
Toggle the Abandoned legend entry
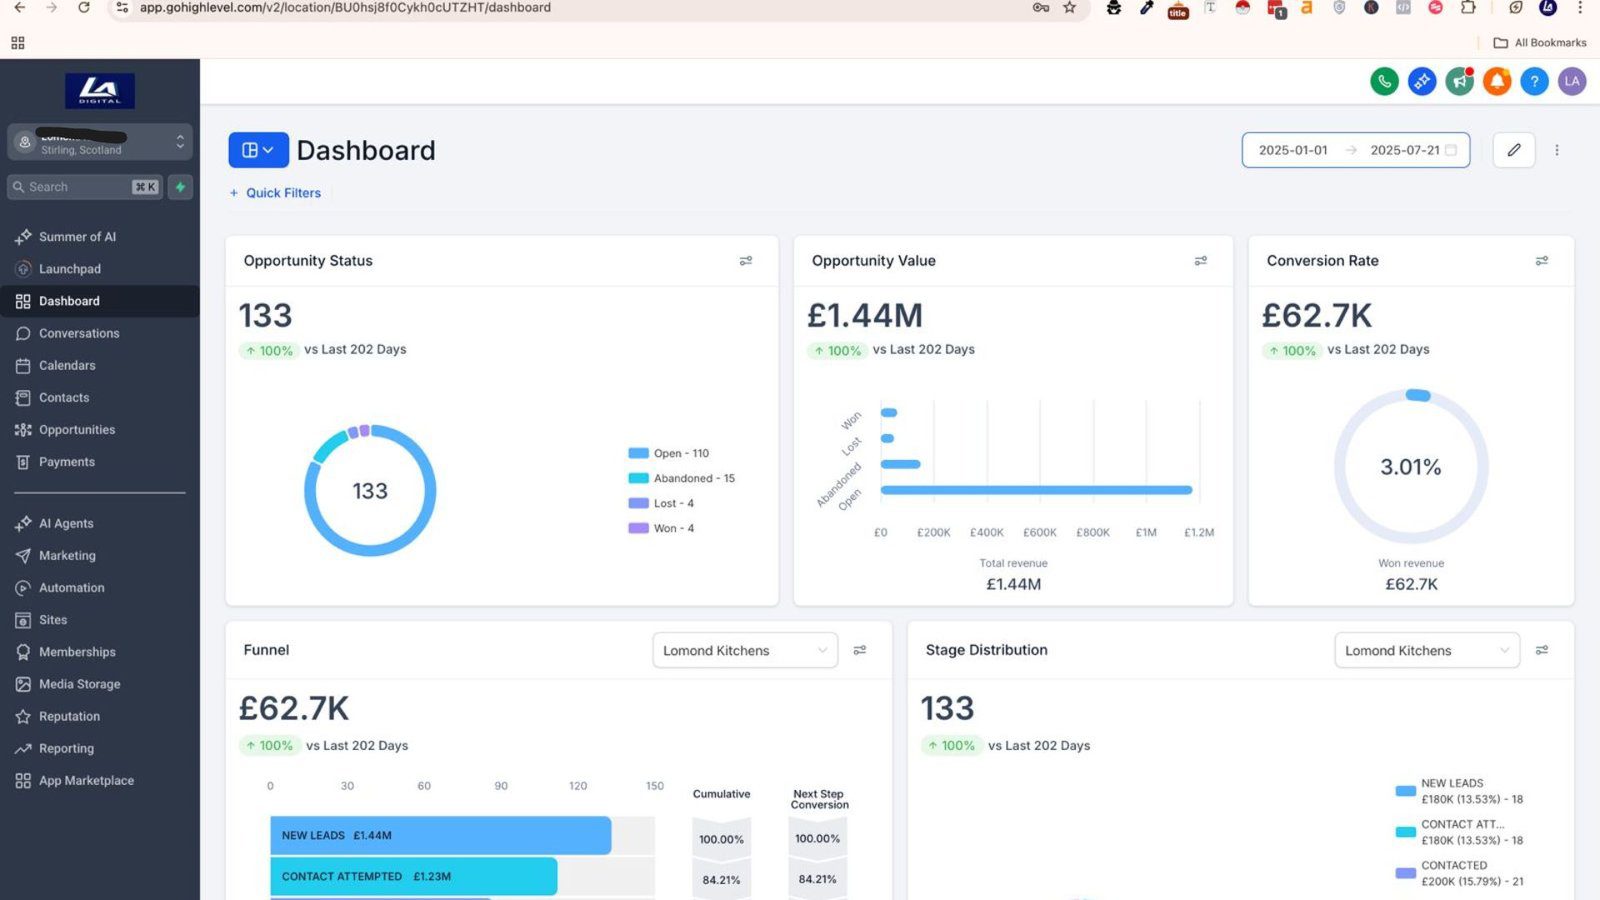(682, 478)
